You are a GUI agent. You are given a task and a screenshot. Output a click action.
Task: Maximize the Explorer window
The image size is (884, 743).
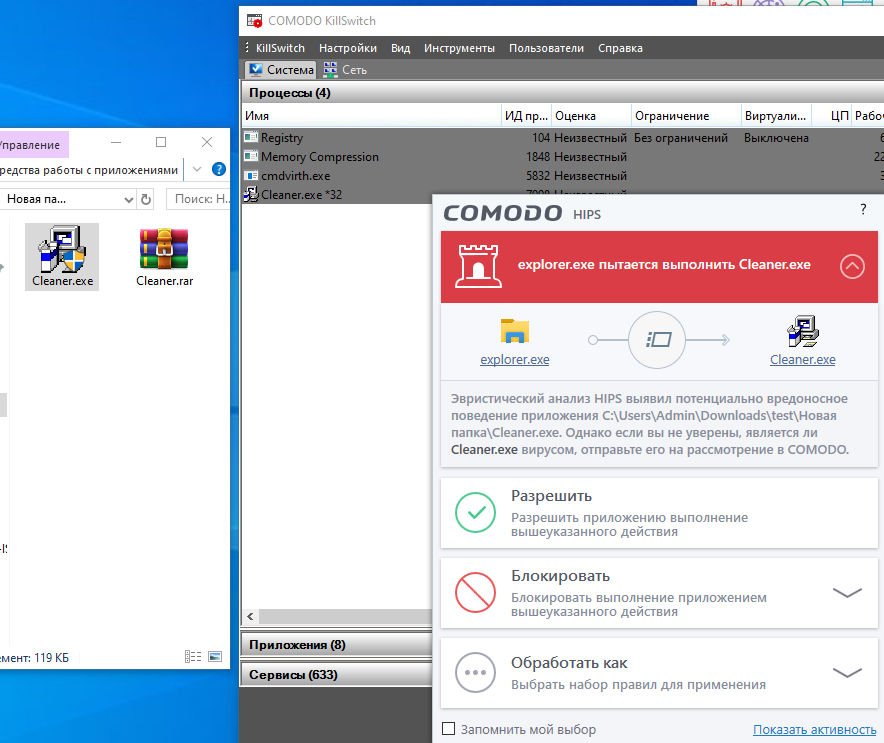[161, 142]
